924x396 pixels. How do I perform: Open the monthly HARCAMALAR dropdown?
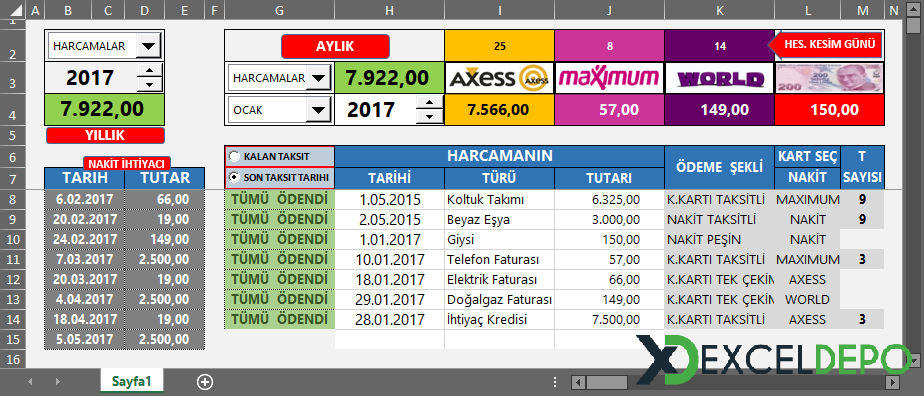319,78
